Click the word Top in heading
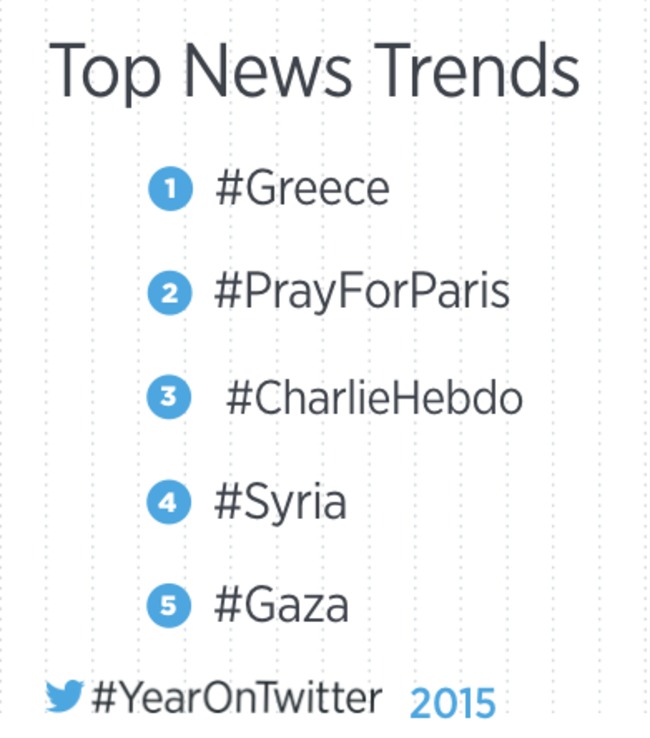This screenshot has width=650, height=738. tap(104, 73)
